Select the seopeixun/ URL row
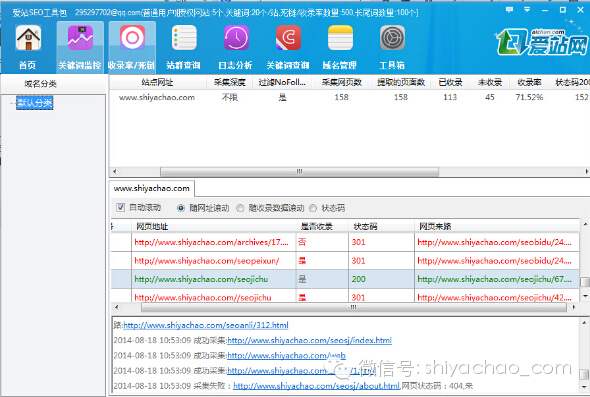Image resolution: width=590 pixels, height=397 pixels. click(345, 260)
